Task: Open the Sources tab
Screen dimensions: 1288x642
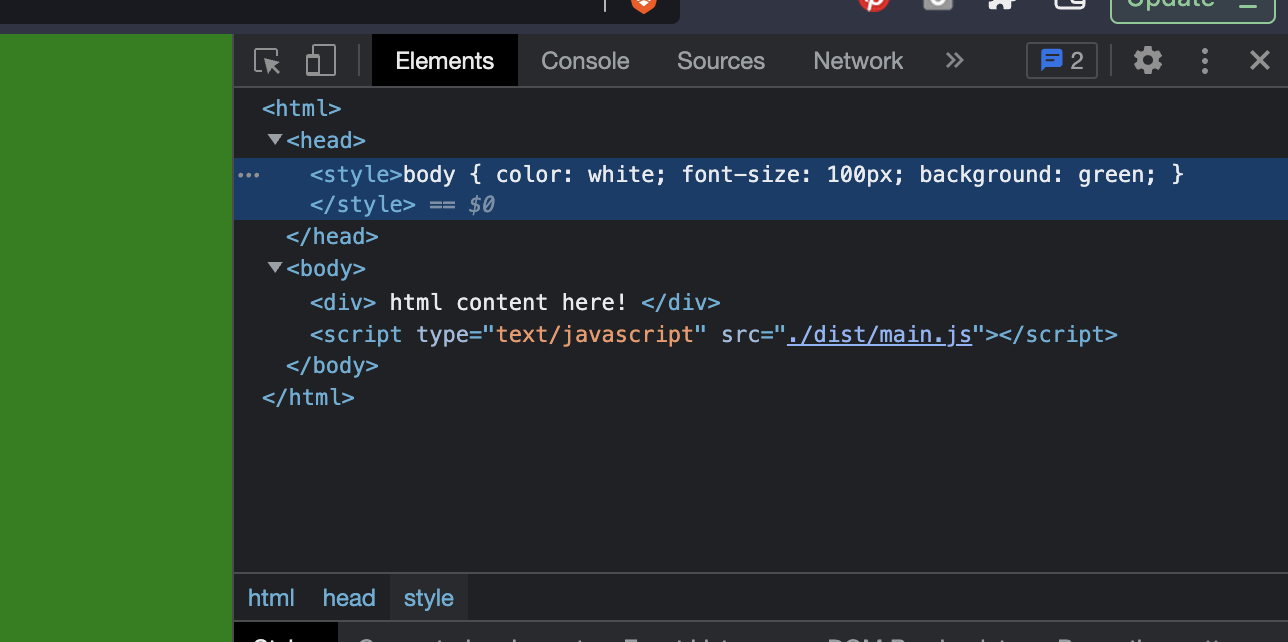Action: (721, 61)
